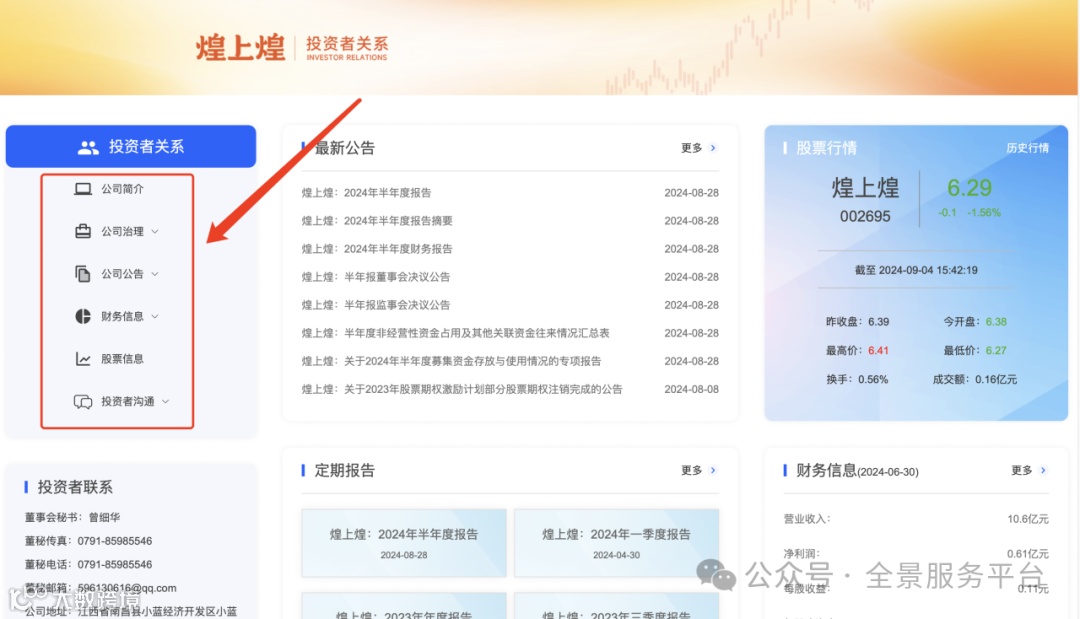Open announcement 煌上煌：2024年半年度报告
The image size is (1080, 619).
[x=366, y=193]
